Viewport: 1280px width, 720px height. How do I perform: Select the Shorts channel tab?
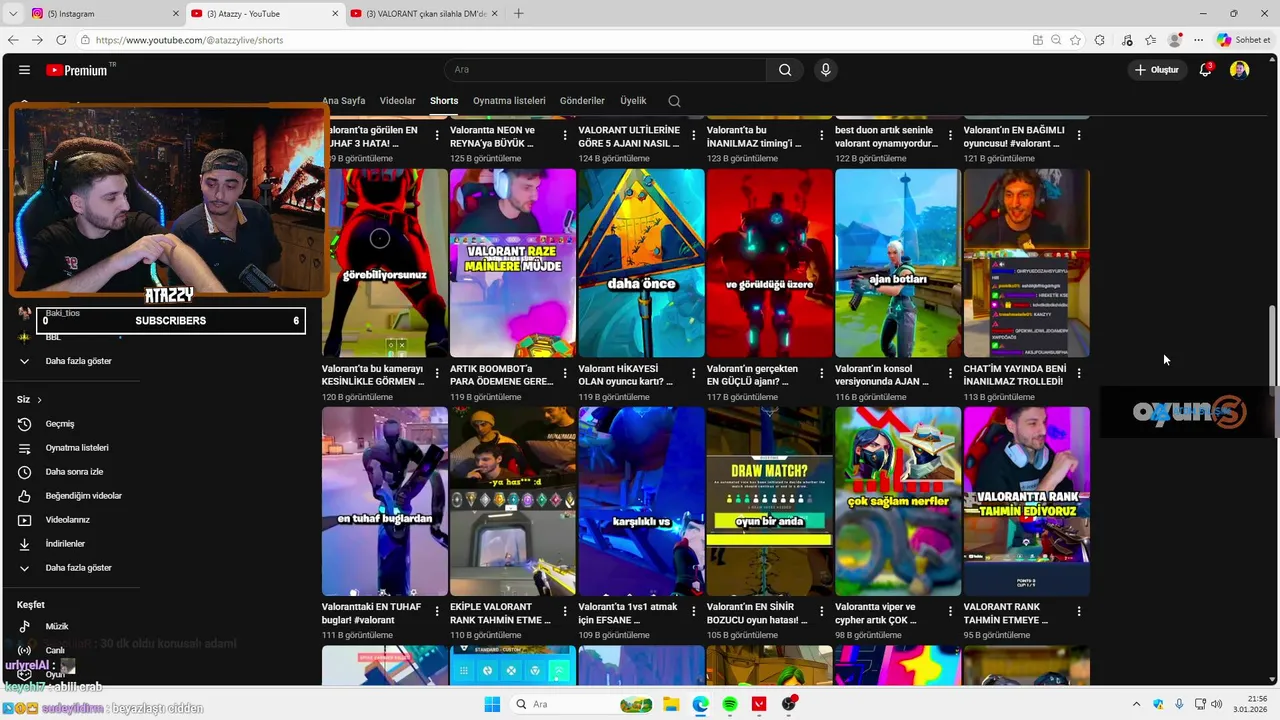[444, 101]
